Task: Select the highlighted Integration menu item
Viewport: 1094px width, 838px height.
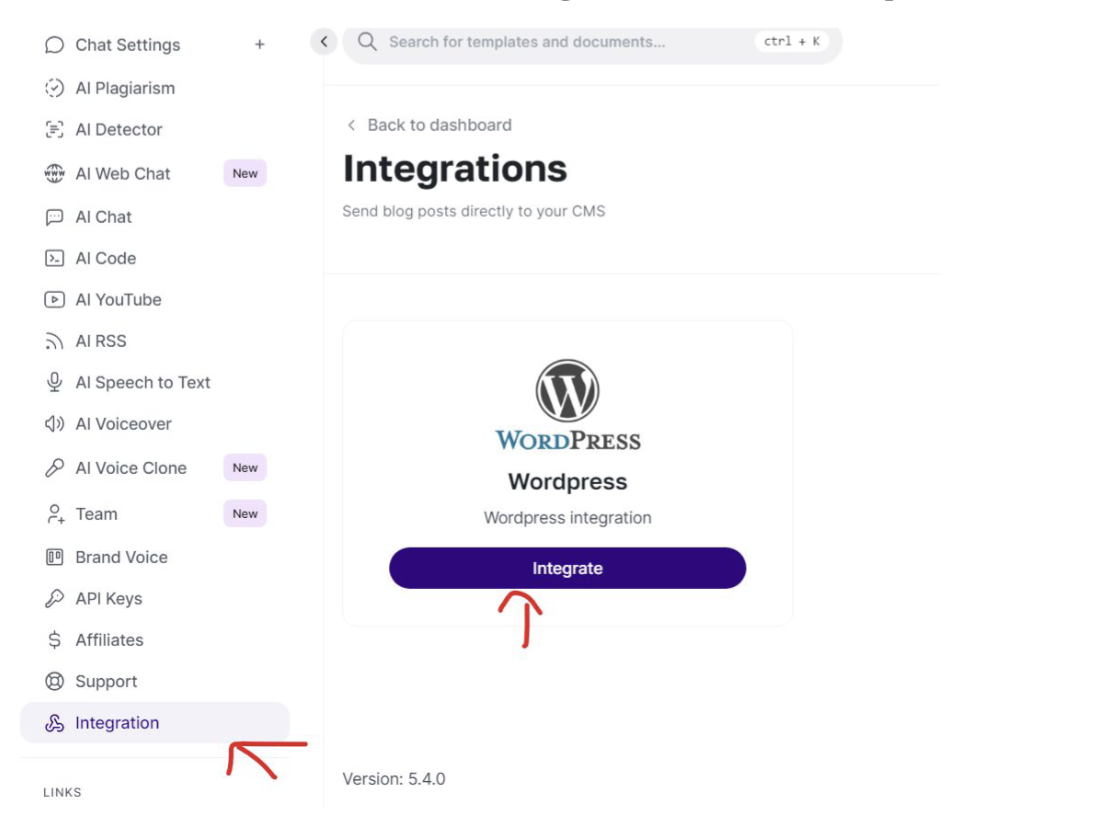Action: 155,723
